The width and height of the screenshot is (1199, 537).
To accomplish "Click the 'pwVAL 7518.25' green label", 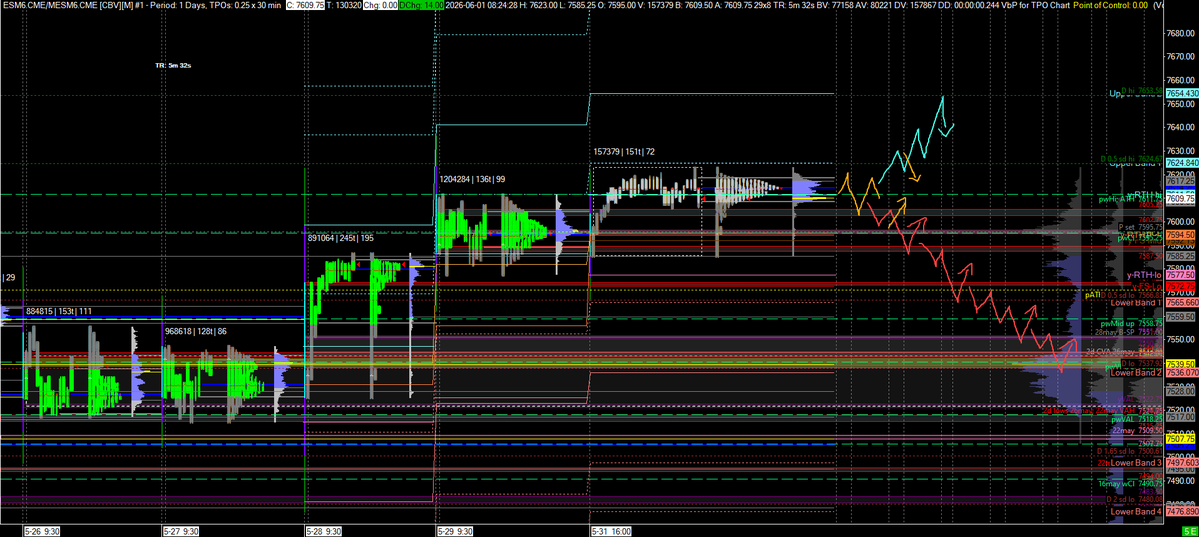I will [1138, 419].
